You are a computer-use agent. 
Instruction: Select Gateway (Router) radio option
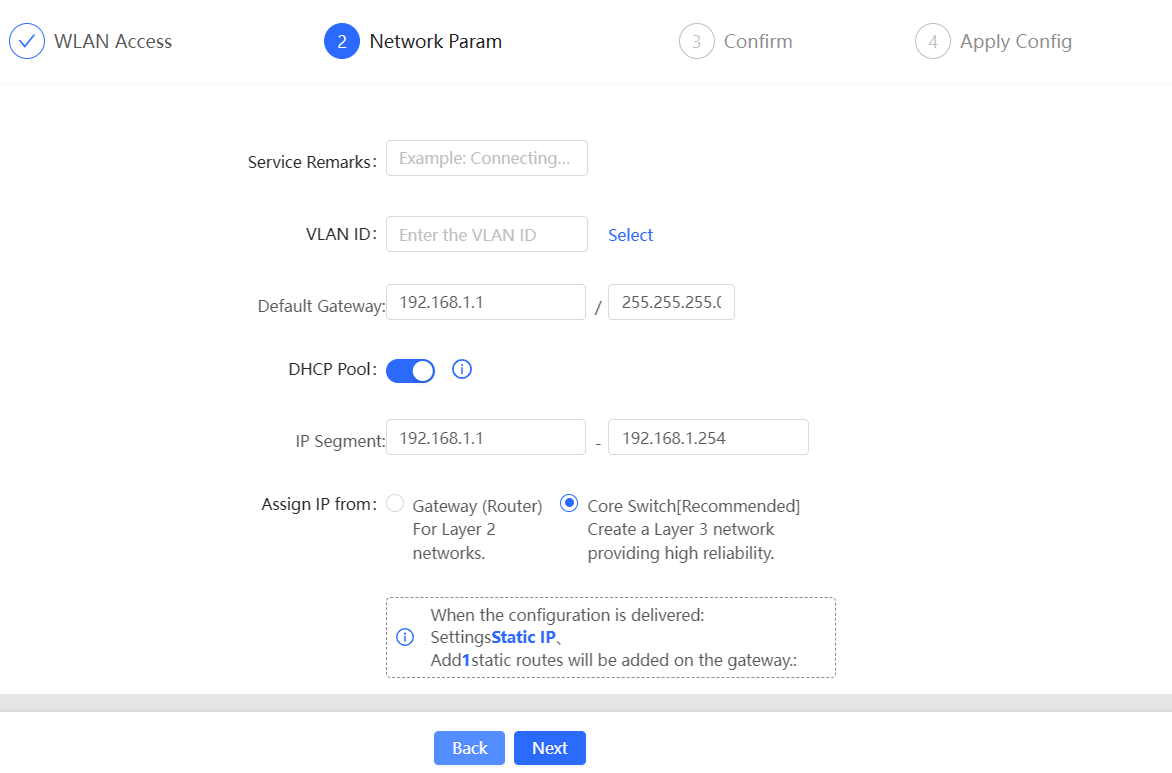395,504
